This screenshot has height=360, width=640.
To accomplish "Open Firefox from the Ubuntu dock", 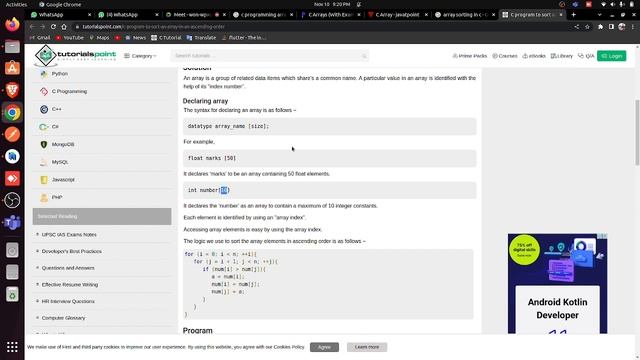I will click(x=12, y=24).
